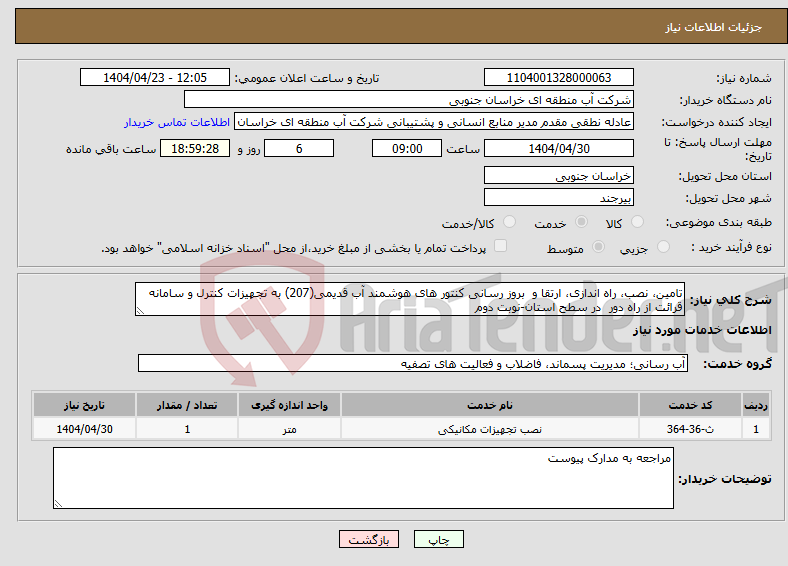Click the ردیف column header
The image size is (788, 566).
tap(756, 405)
